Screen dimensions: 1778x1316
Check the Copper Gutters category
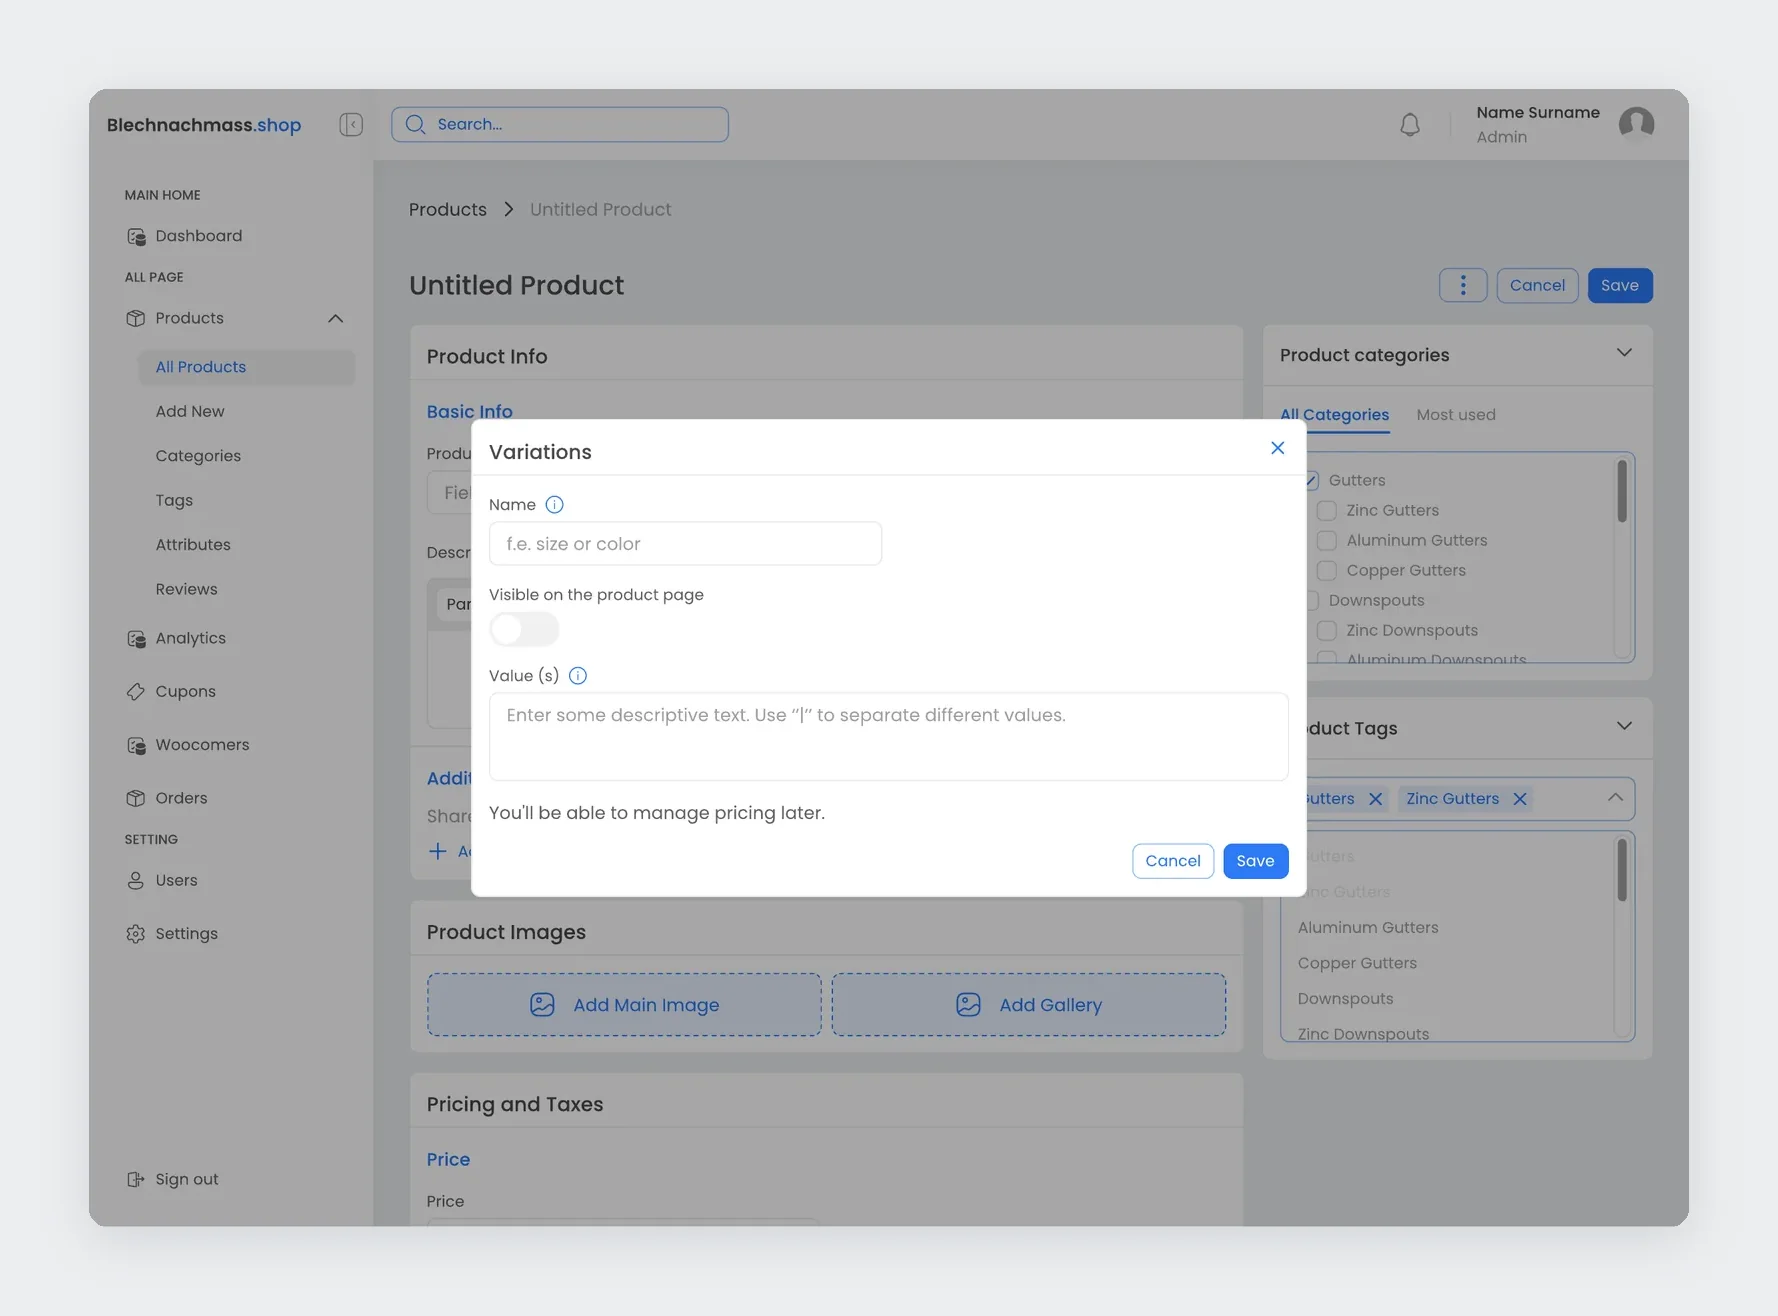(x=1327, y=570)
